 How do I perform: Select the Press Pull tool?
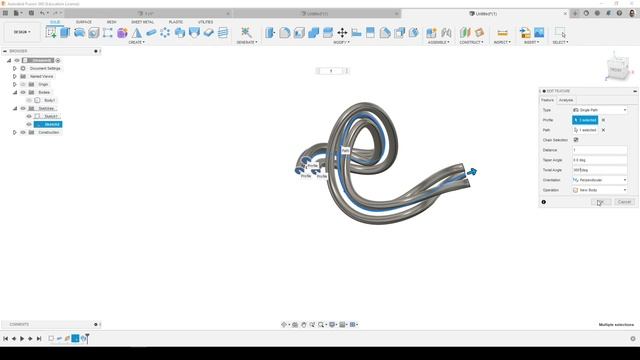[x=270, y=33]
